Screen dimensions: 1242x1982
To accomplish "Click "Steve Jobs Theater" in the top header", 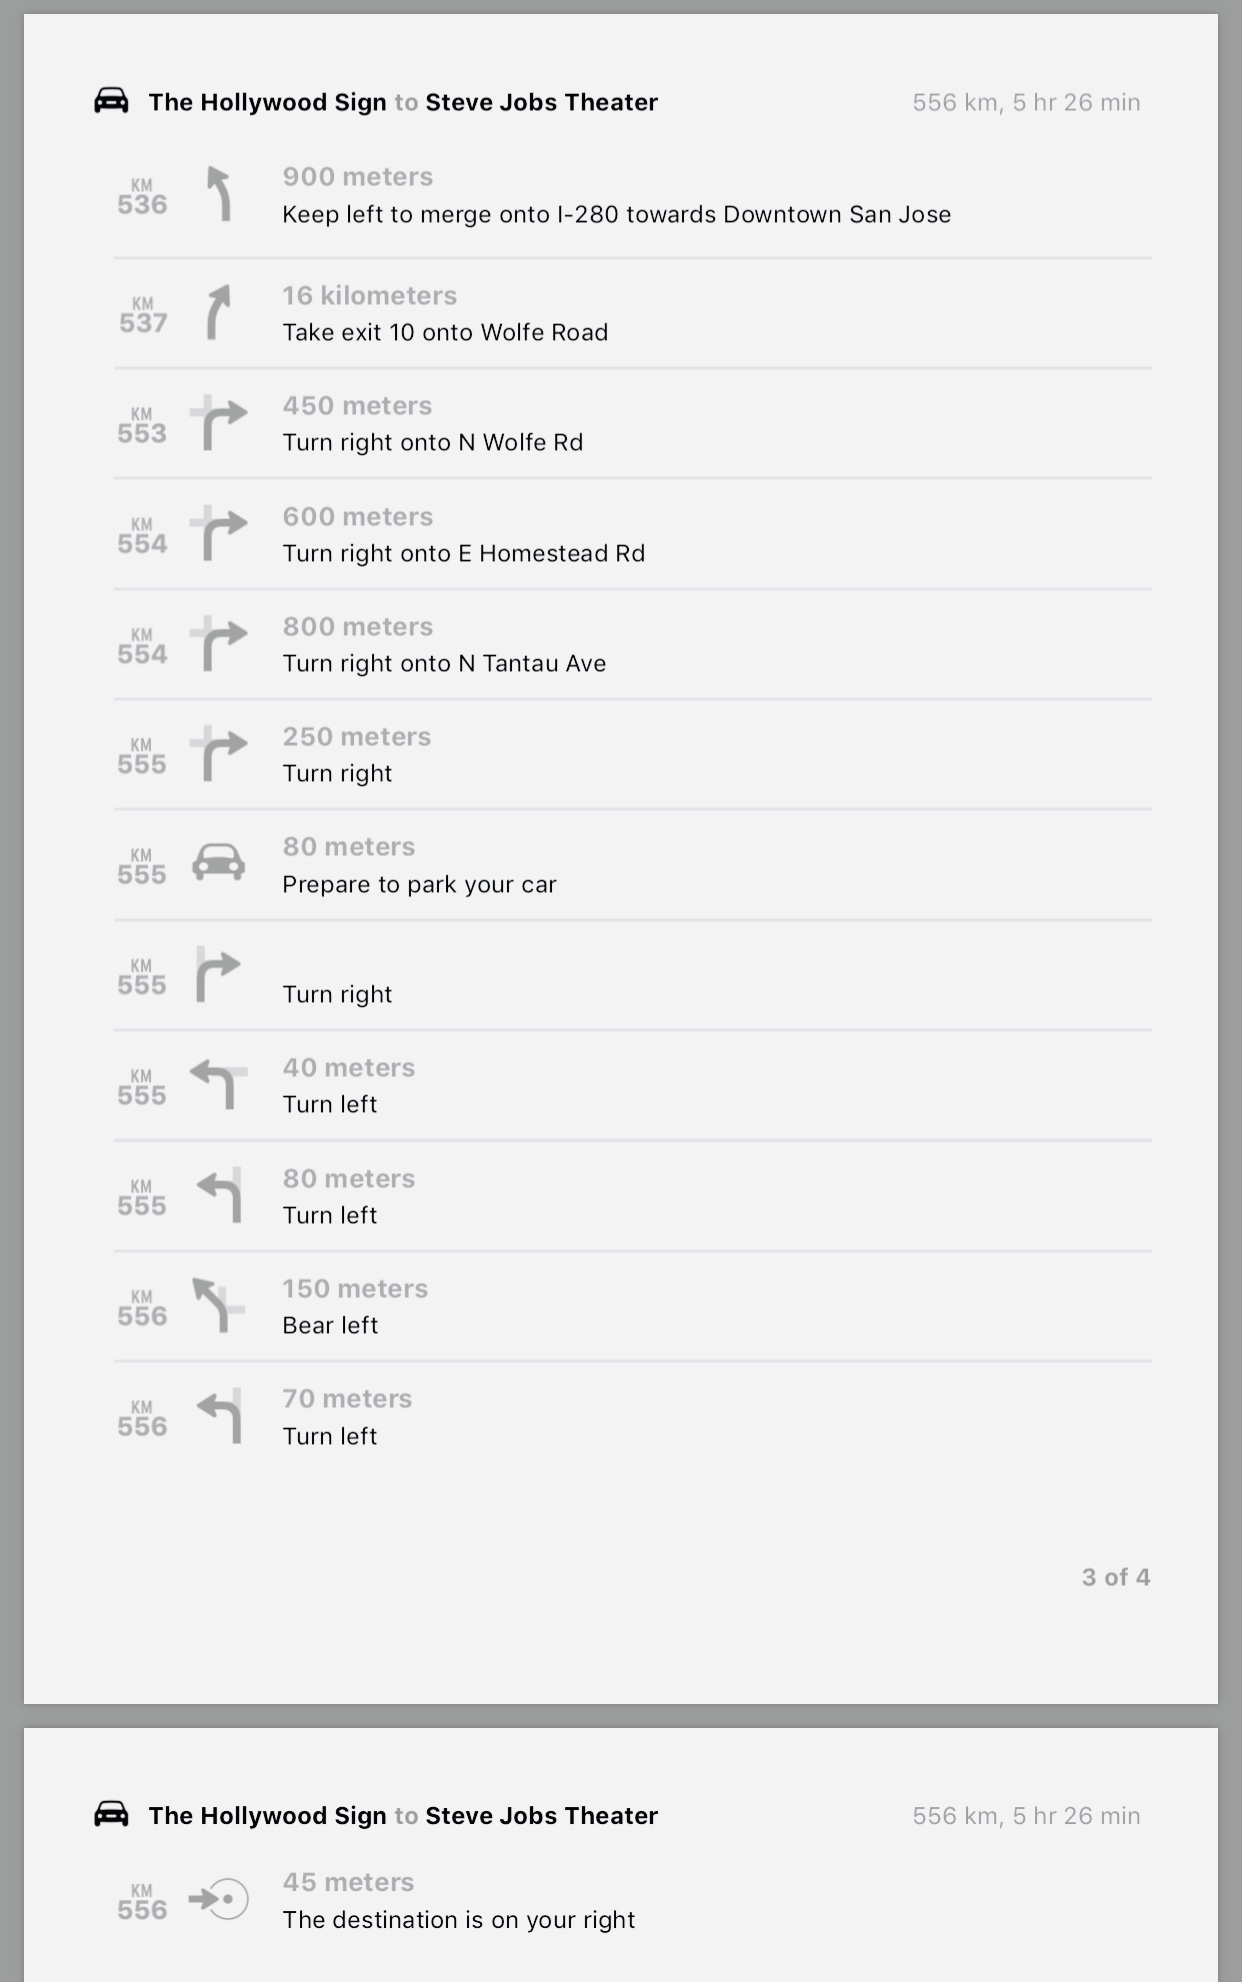I will tap(541, 102).
